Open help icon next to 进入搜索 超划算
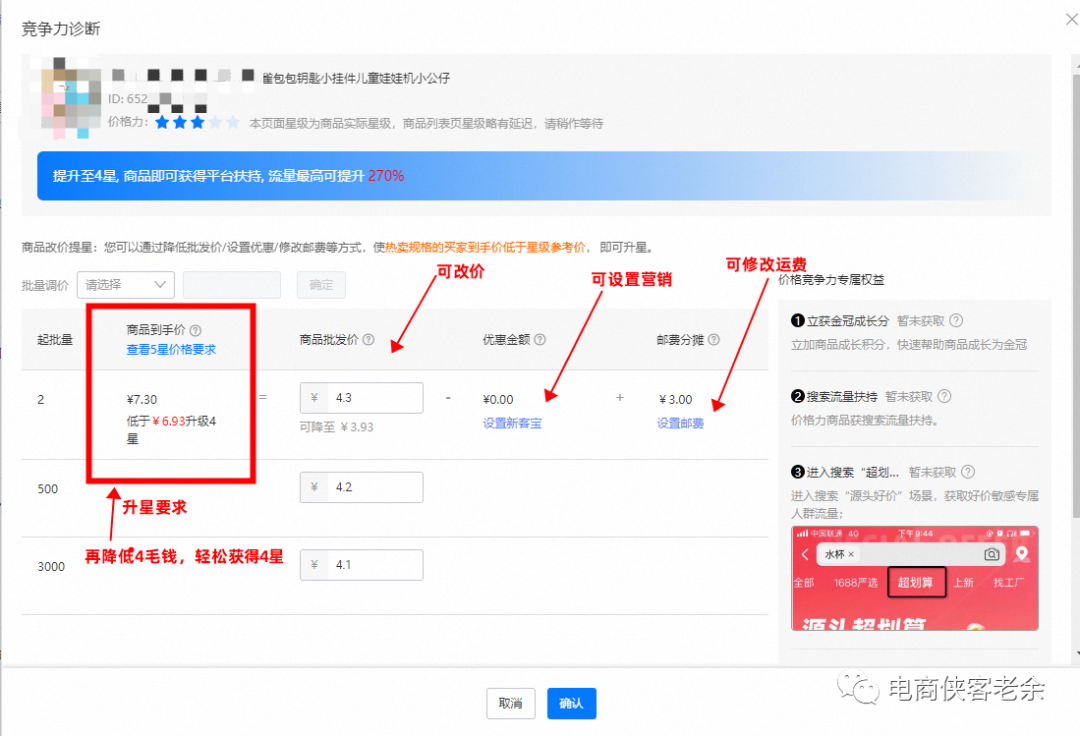 tap(966, 472)
